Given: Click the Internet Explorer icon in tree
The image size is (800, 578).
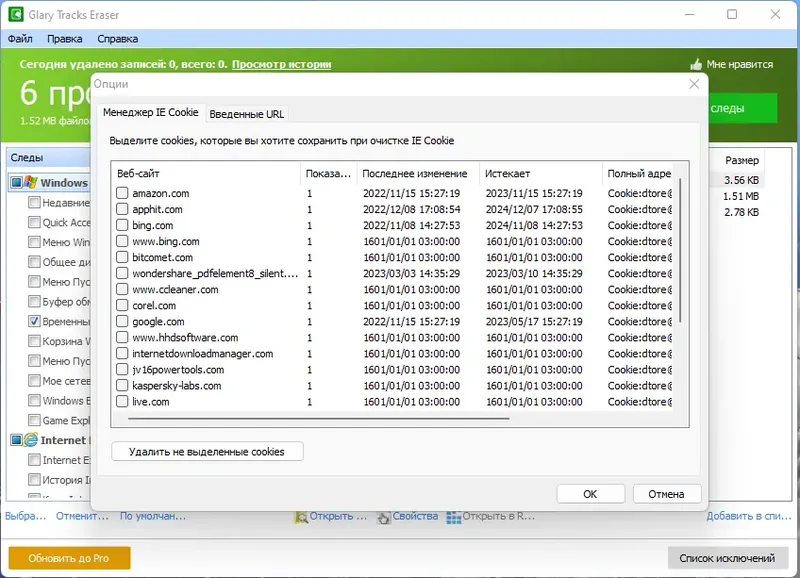Looking at the screenshot, I should (31, 440).
